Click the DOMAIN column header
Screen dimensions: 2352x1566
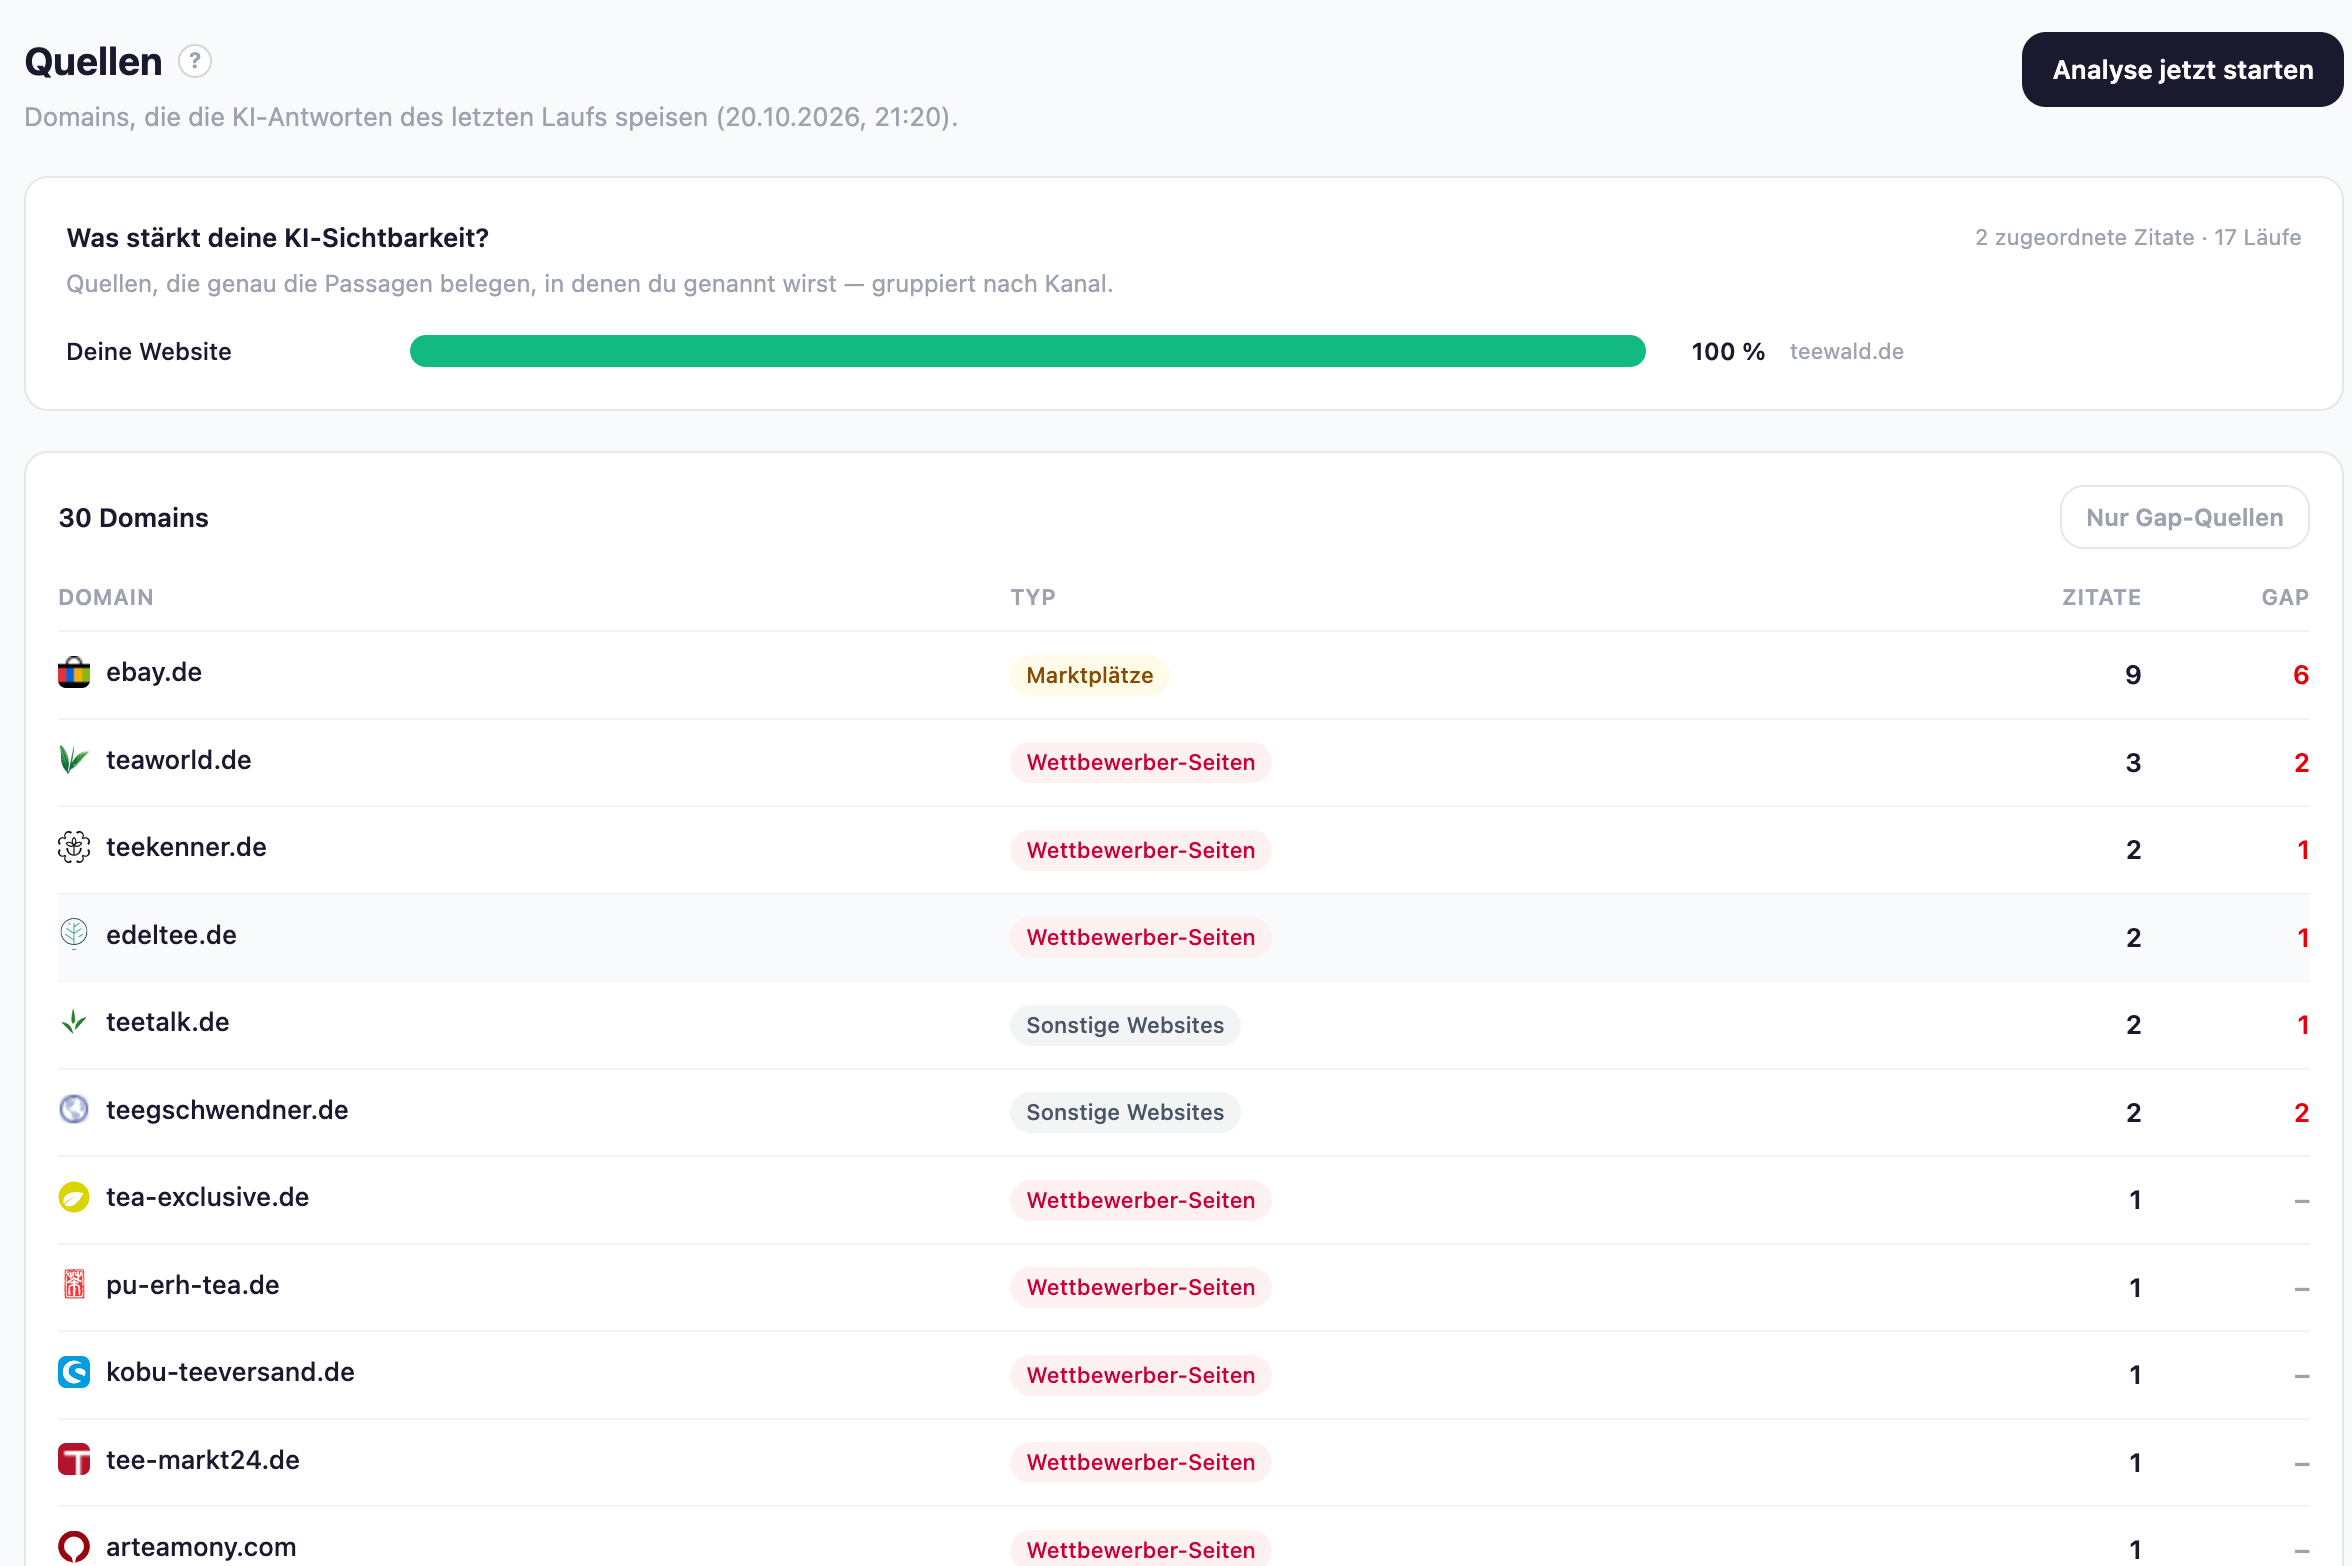pos(106,597)
